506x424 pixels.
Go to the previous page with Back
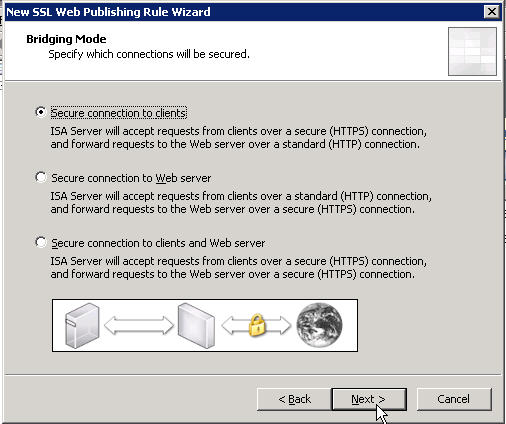294,399
